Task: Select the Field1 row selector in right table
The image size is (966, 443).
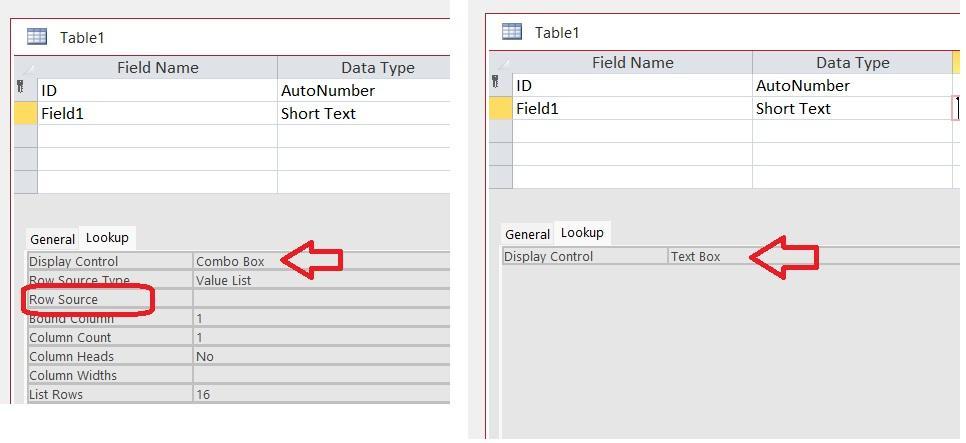Action: coord(500,108)
